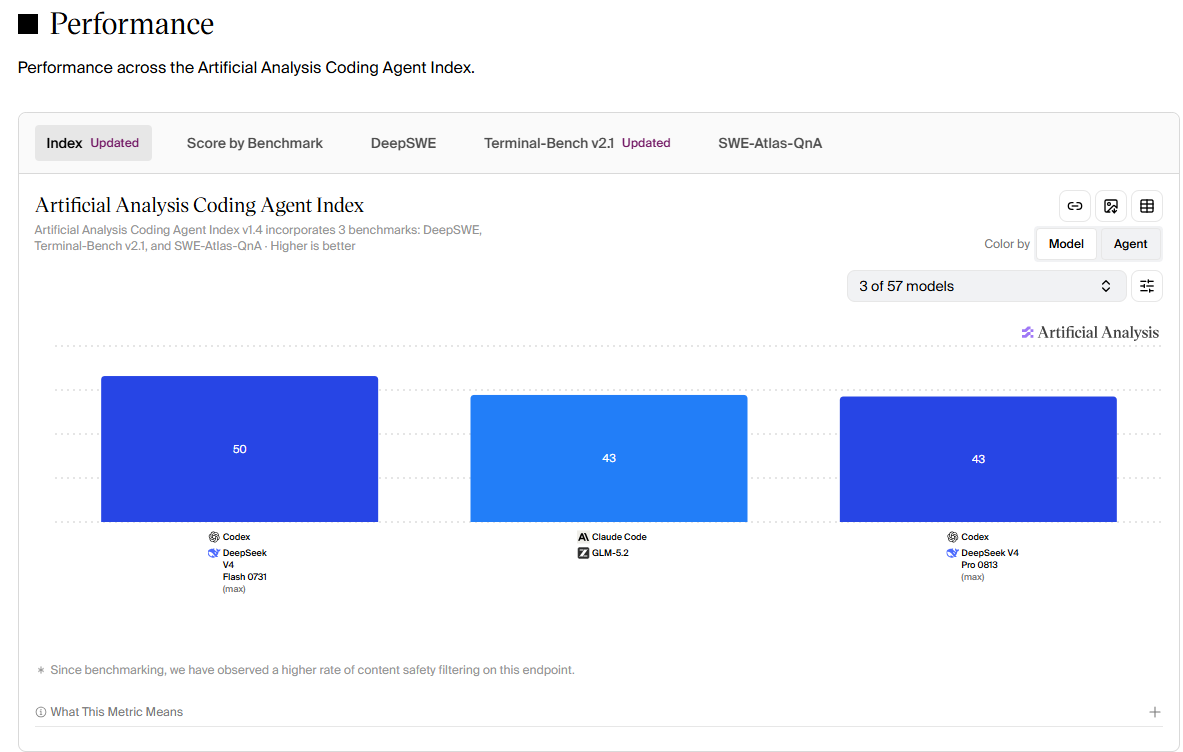Click DeepSeek whale icon beside V4 Flash 0731
1183x752 pixels.
point(214,553)
